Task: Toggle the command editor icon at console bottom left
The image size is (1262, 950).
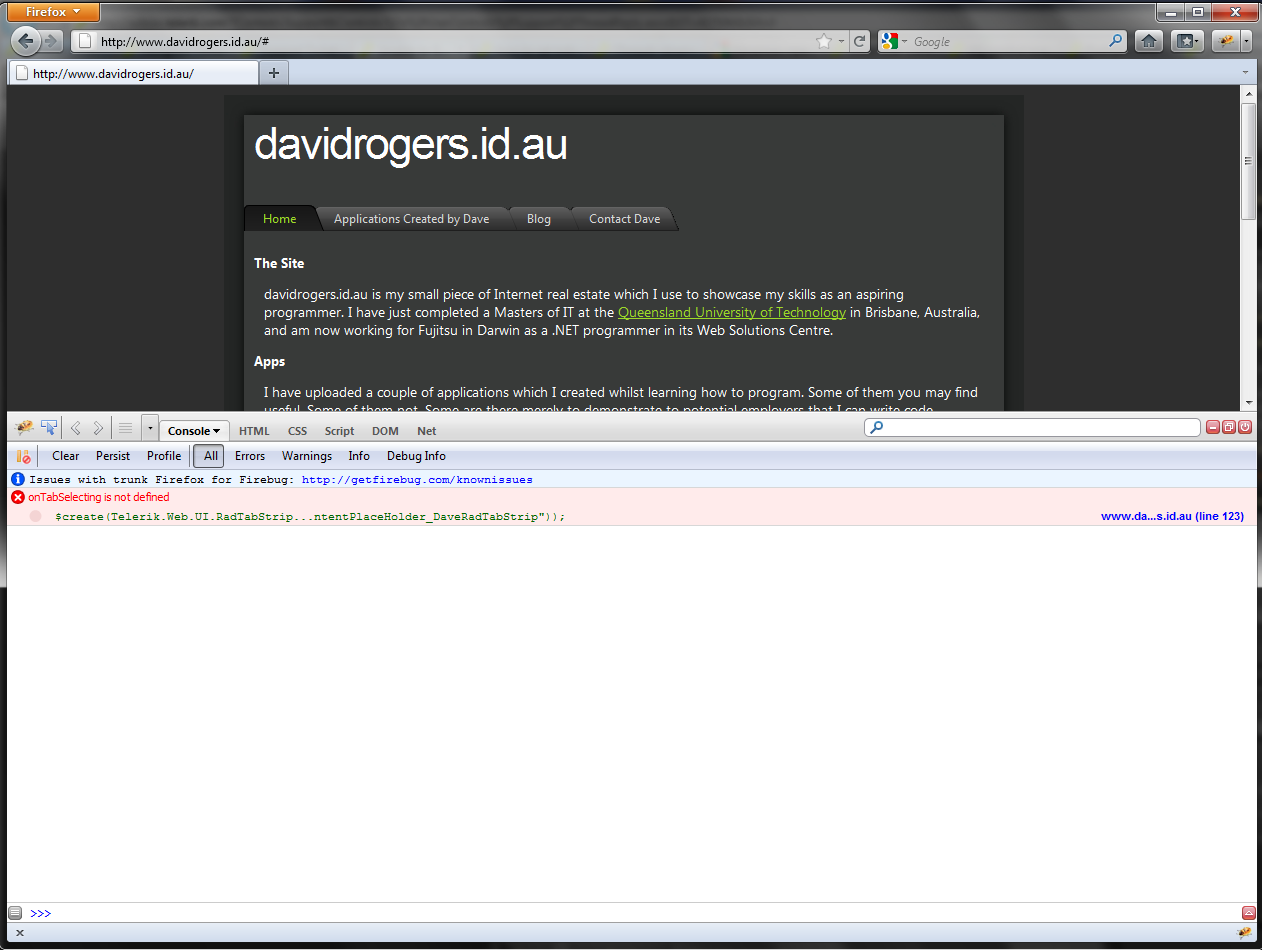Action: pos(15,913)
